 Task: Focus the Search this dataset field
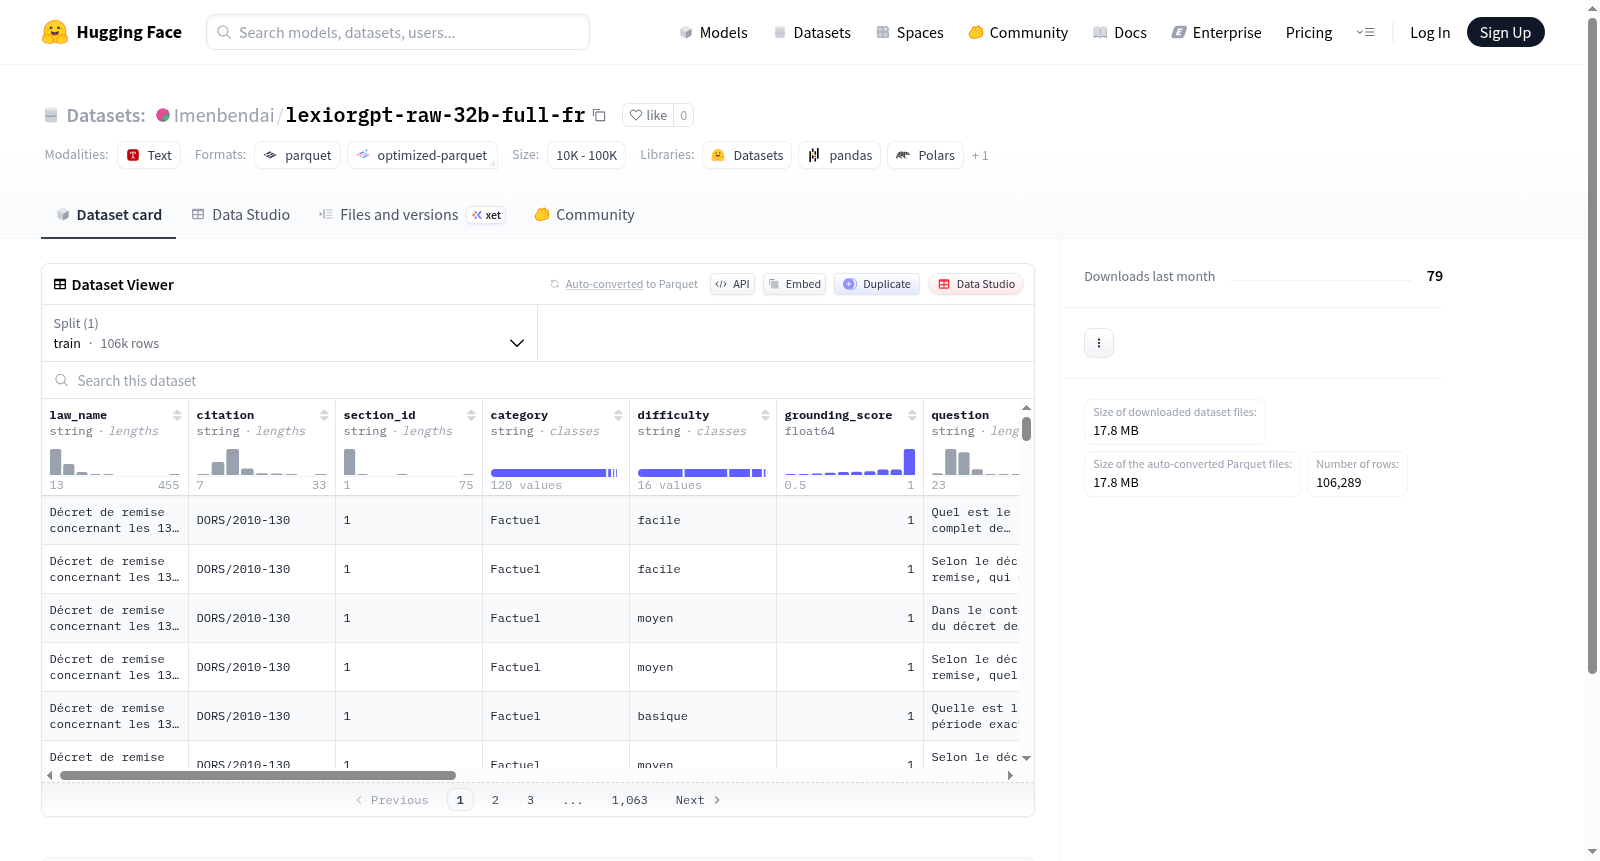pyautogui.click(x=538, y=381)
